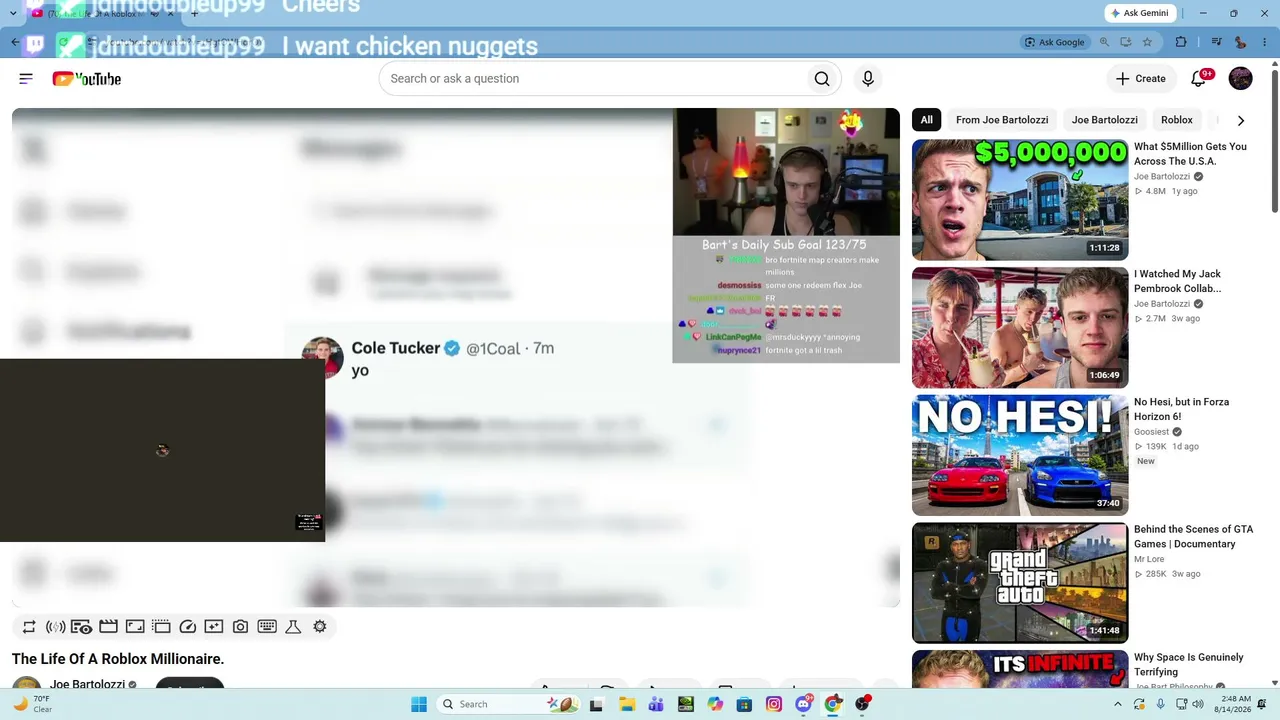This screenshot has height=720, width=1280.
Task: Open the Jack Pembrook Collab thumbnail
Action: pos(1020,328)
